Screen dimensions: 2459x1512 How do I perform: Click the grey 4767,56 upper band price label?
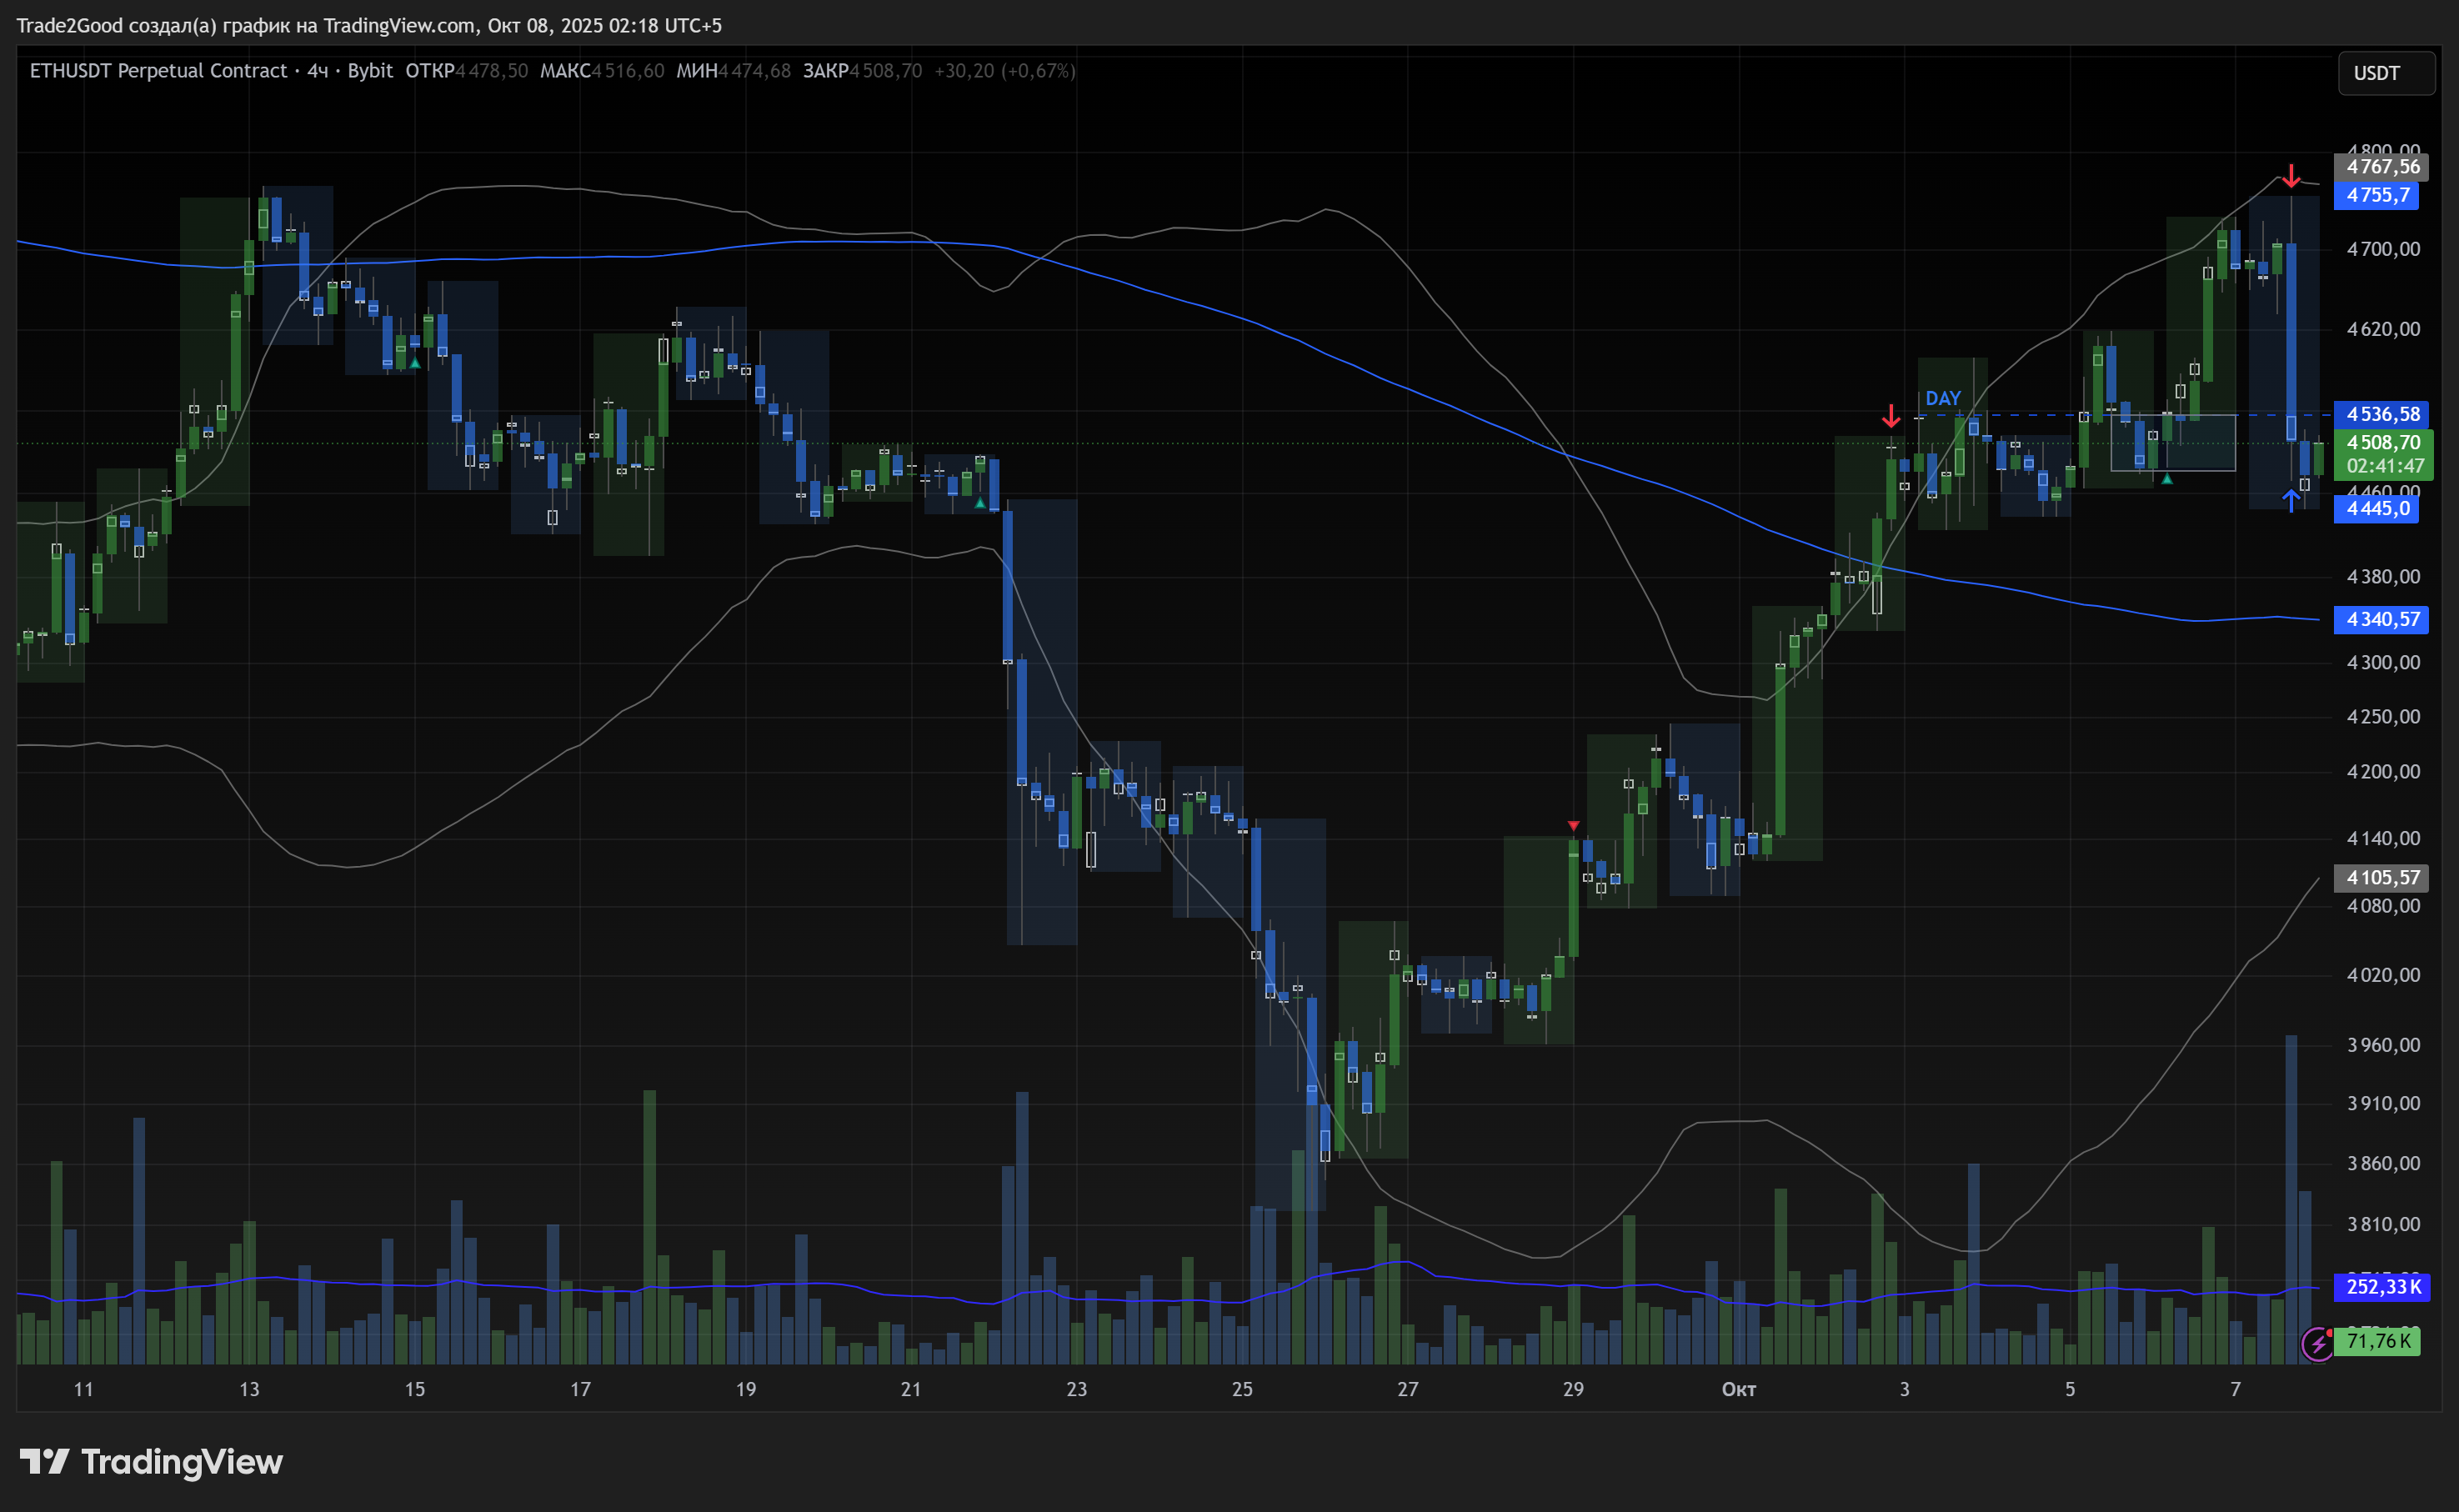click(x=2382, y=167)
